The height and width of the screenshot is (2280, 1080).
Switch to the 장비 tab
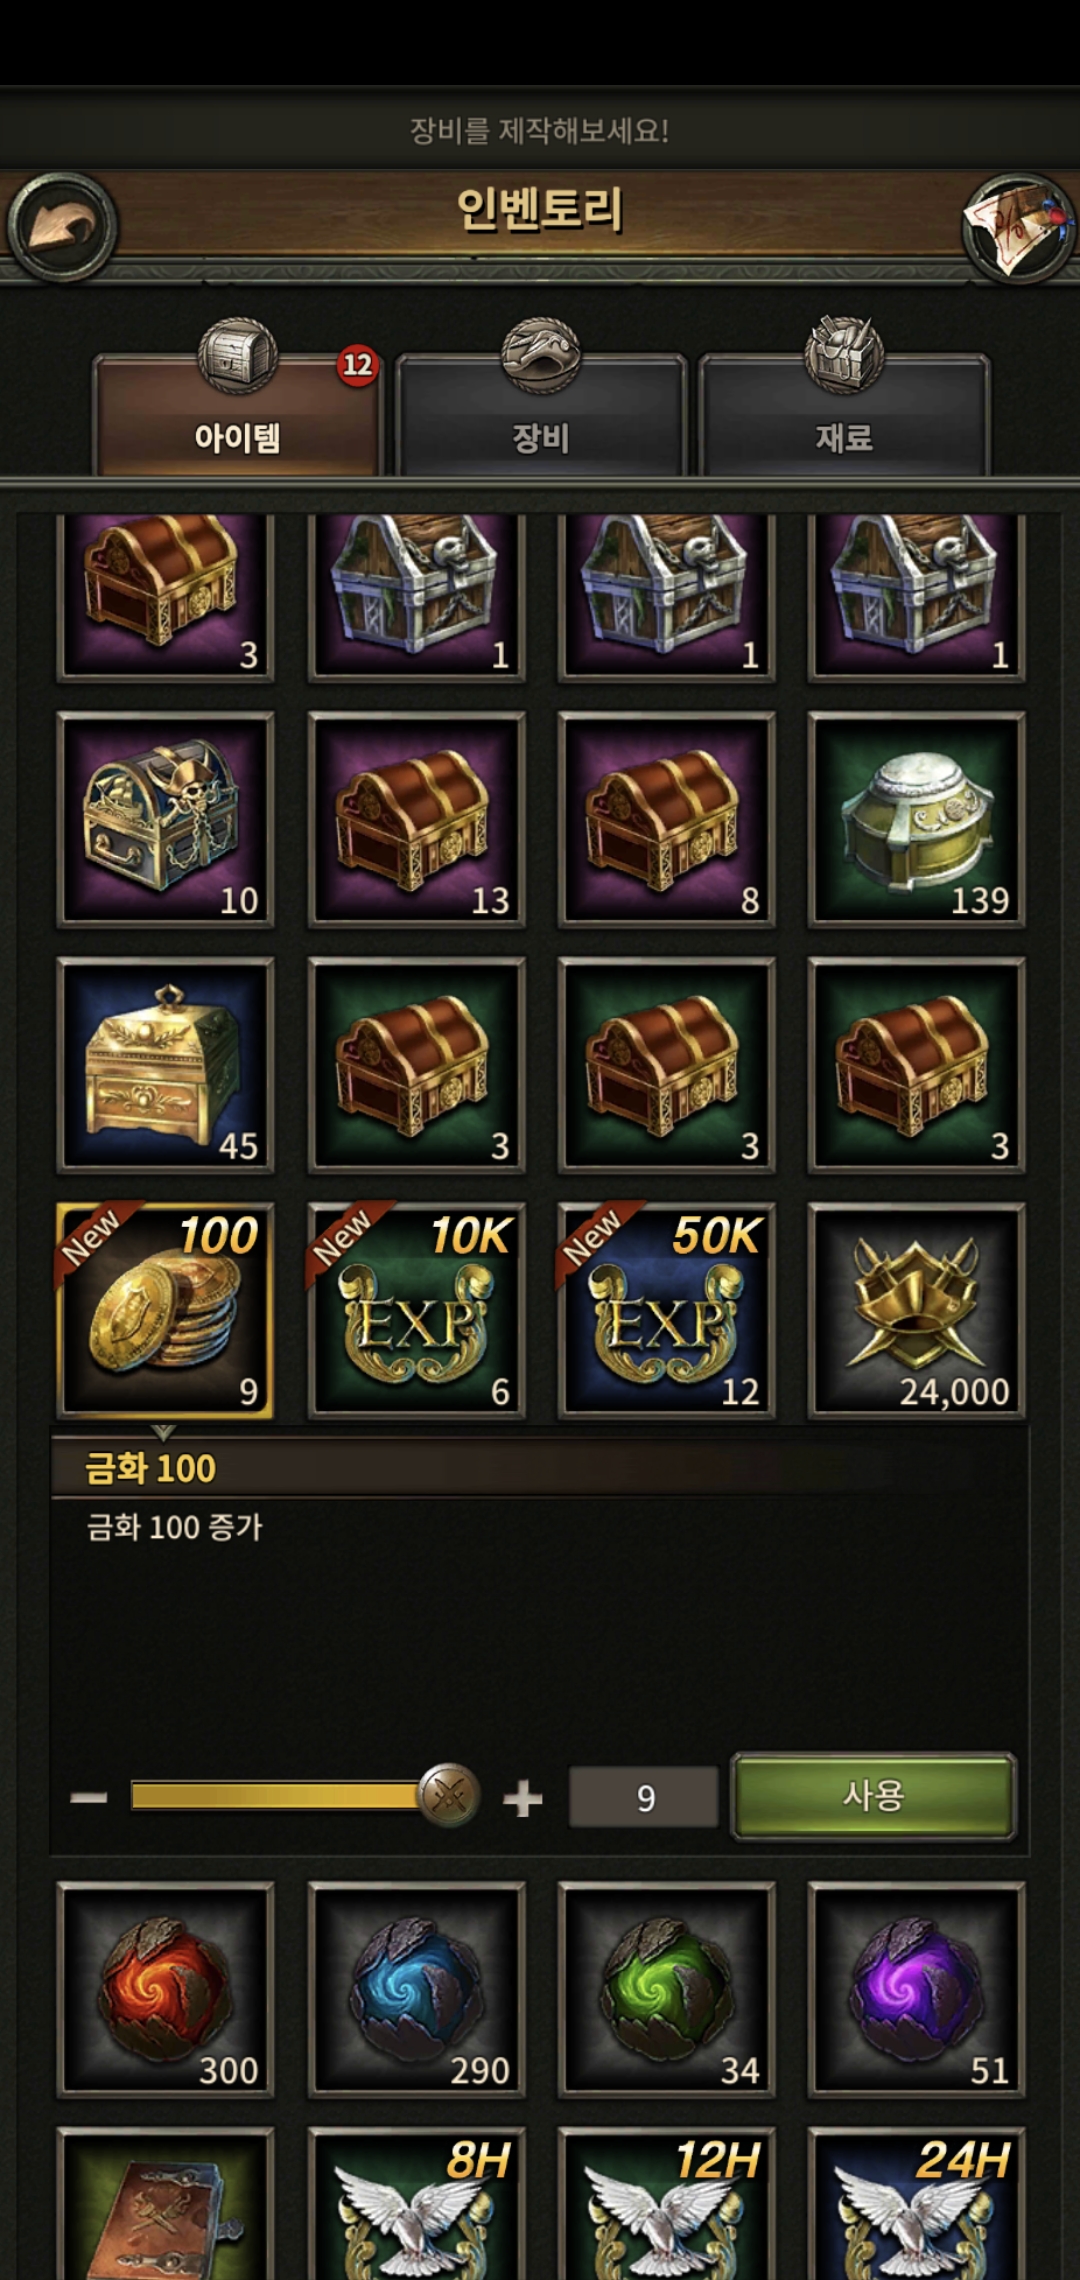click(x=541, y=416)
